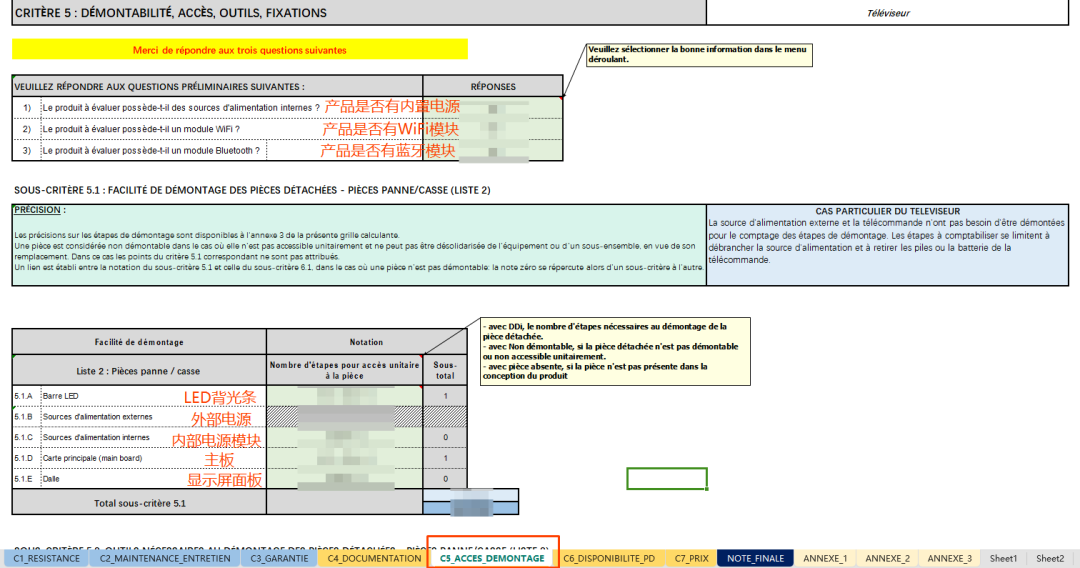Click the 'Total sous-critère 5.1' label cell
This screenshot has width=1080, height=568.
click(139, 503)
